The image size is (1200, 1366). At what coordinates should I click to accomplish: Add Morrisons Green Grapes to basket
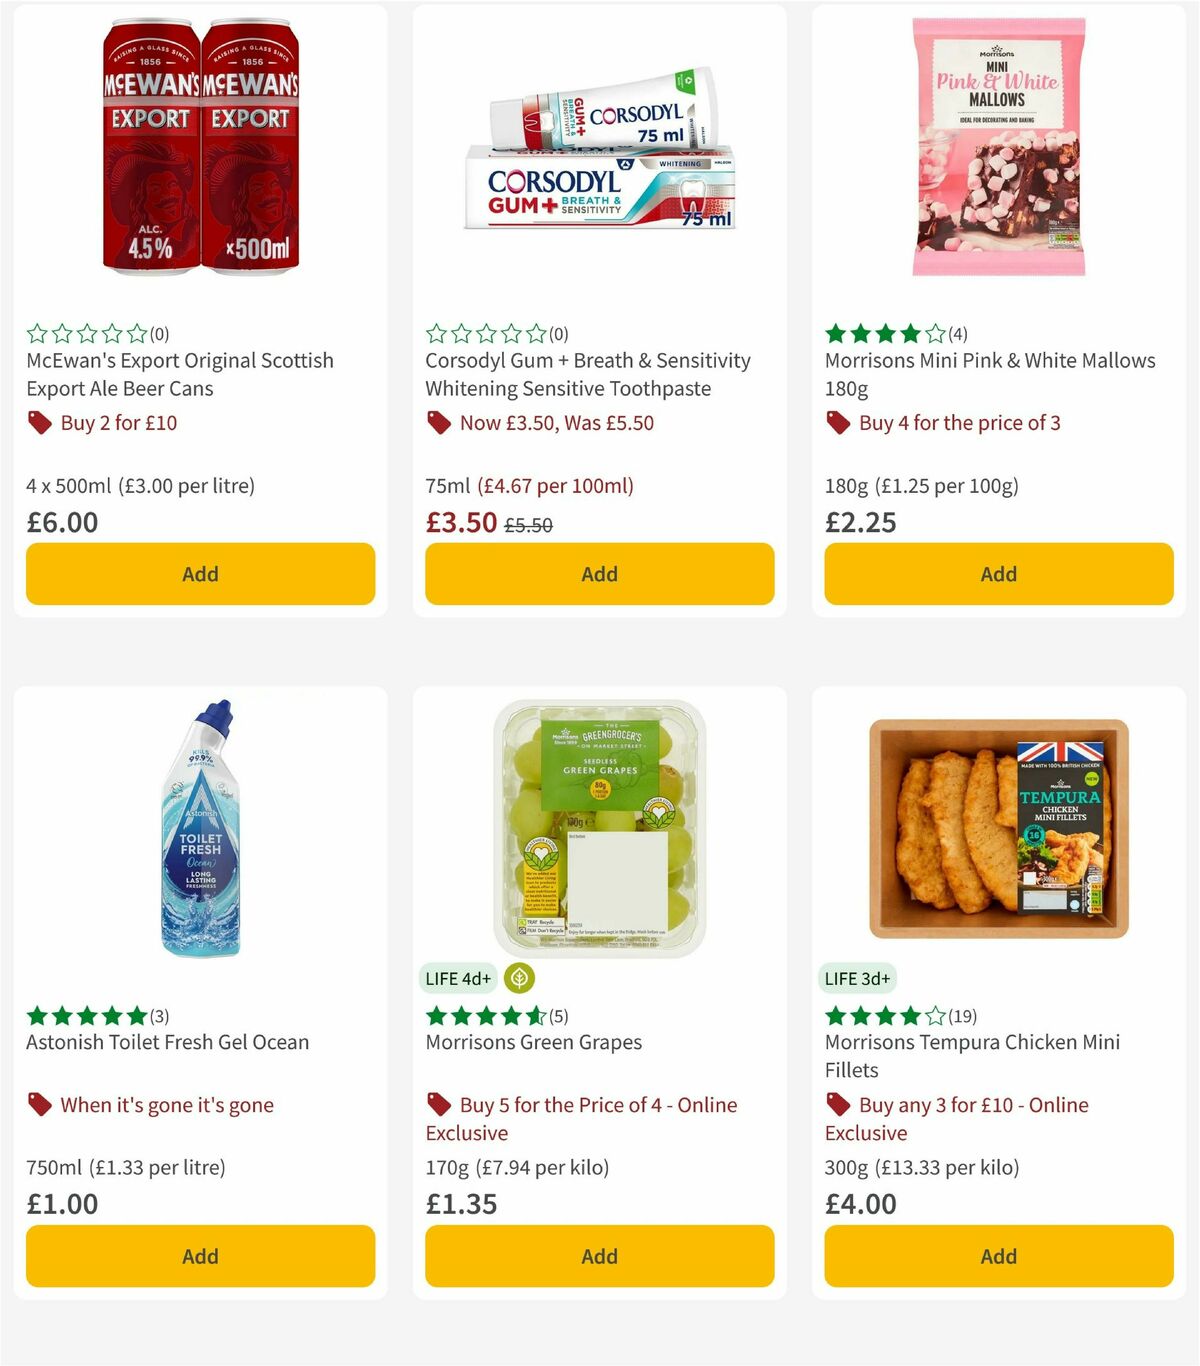(599, 1256)
